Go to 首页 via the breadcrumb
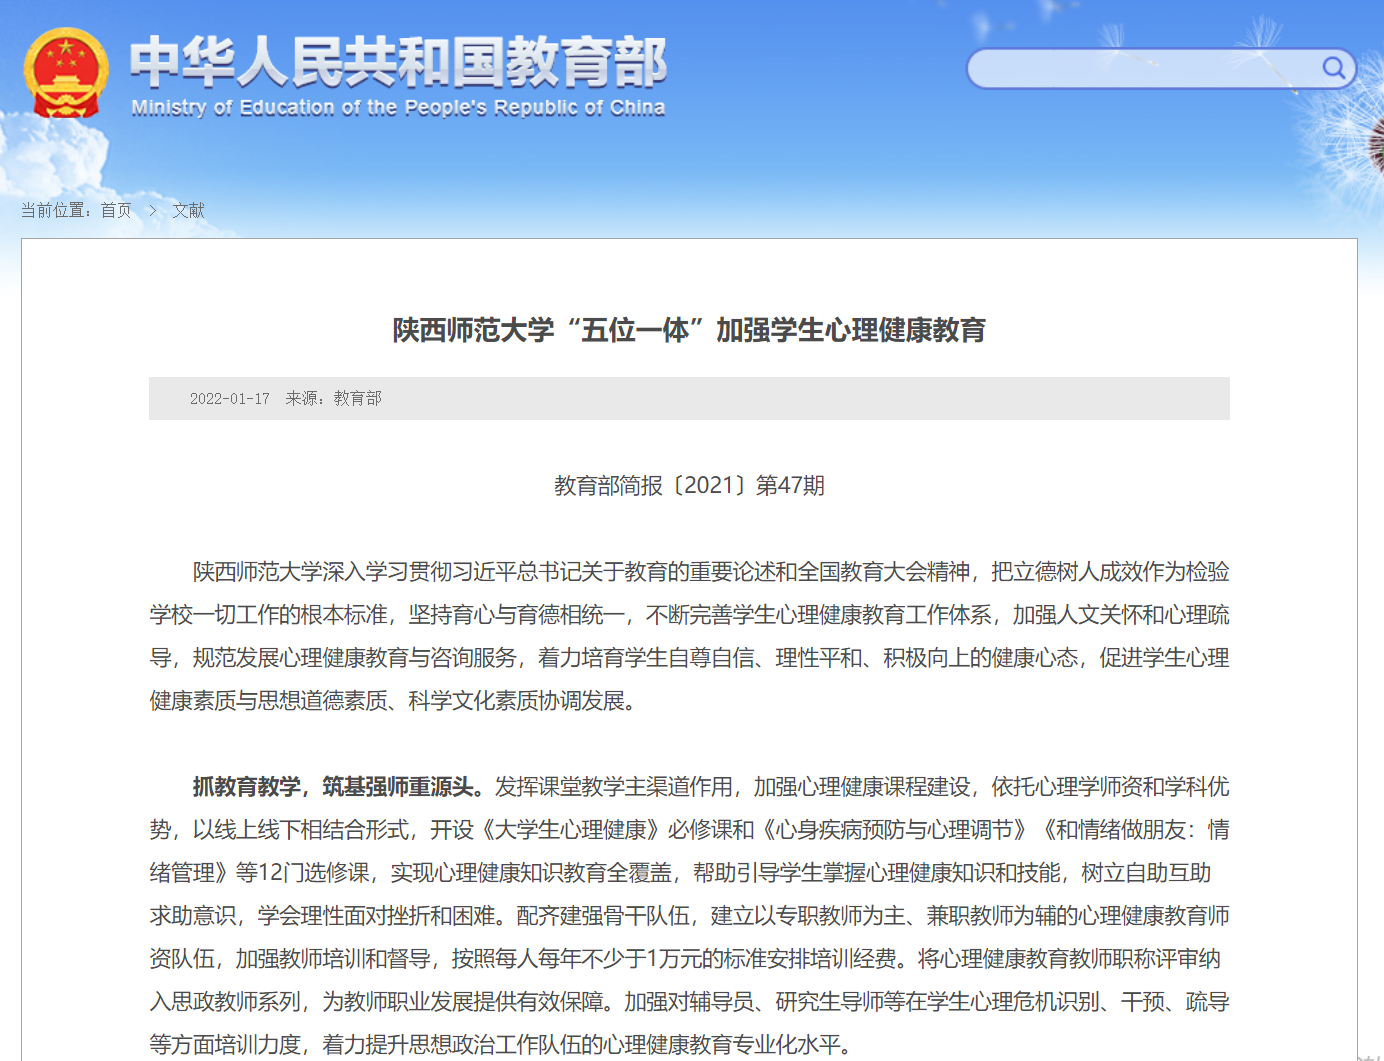The image size is (1384, 1061). click(x=116, y=210)
